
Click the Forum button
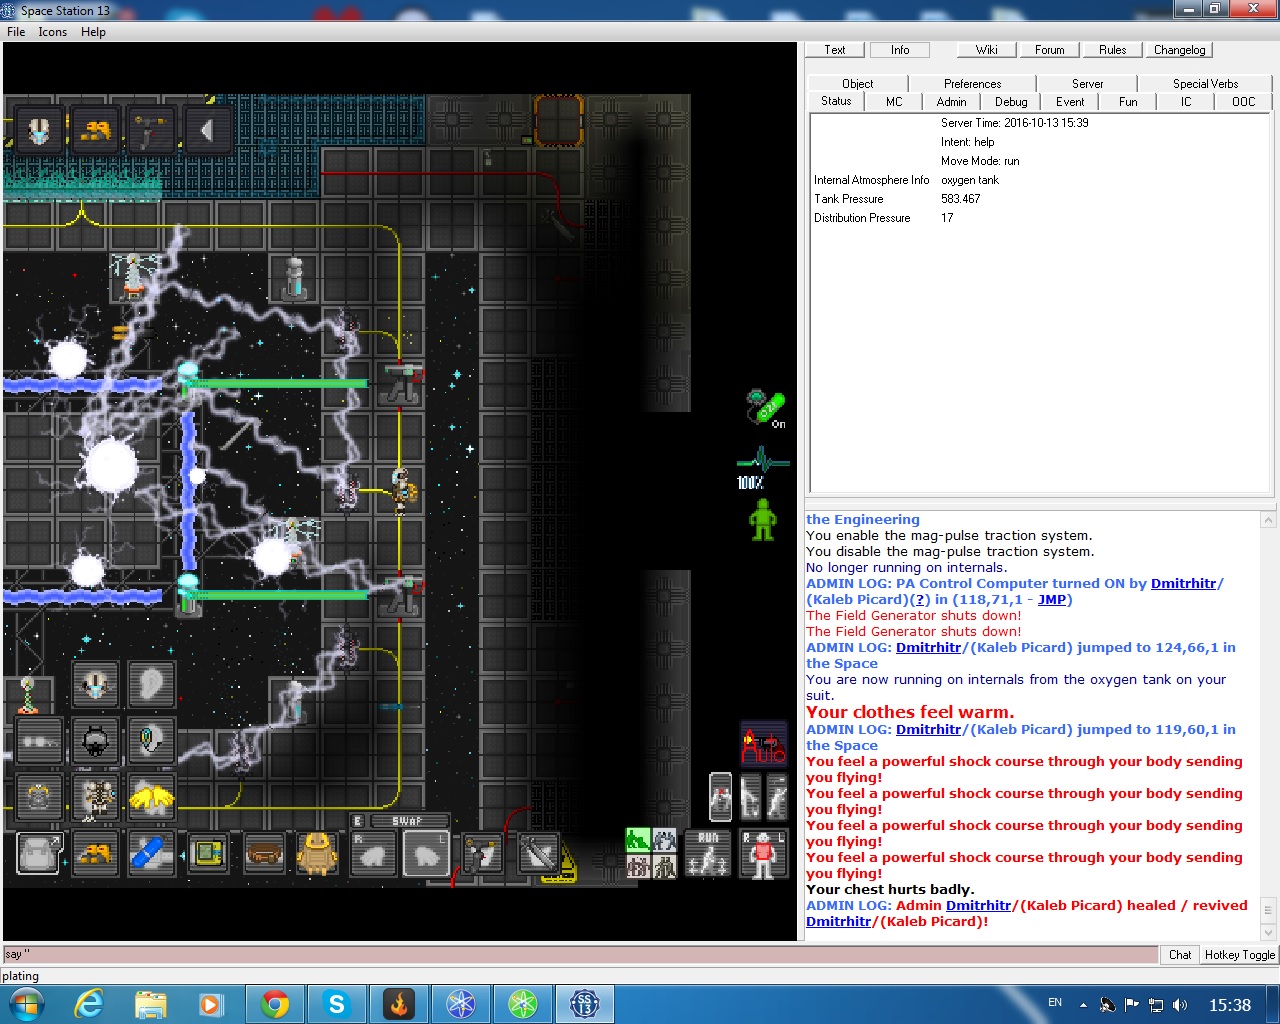point(1049,50)
